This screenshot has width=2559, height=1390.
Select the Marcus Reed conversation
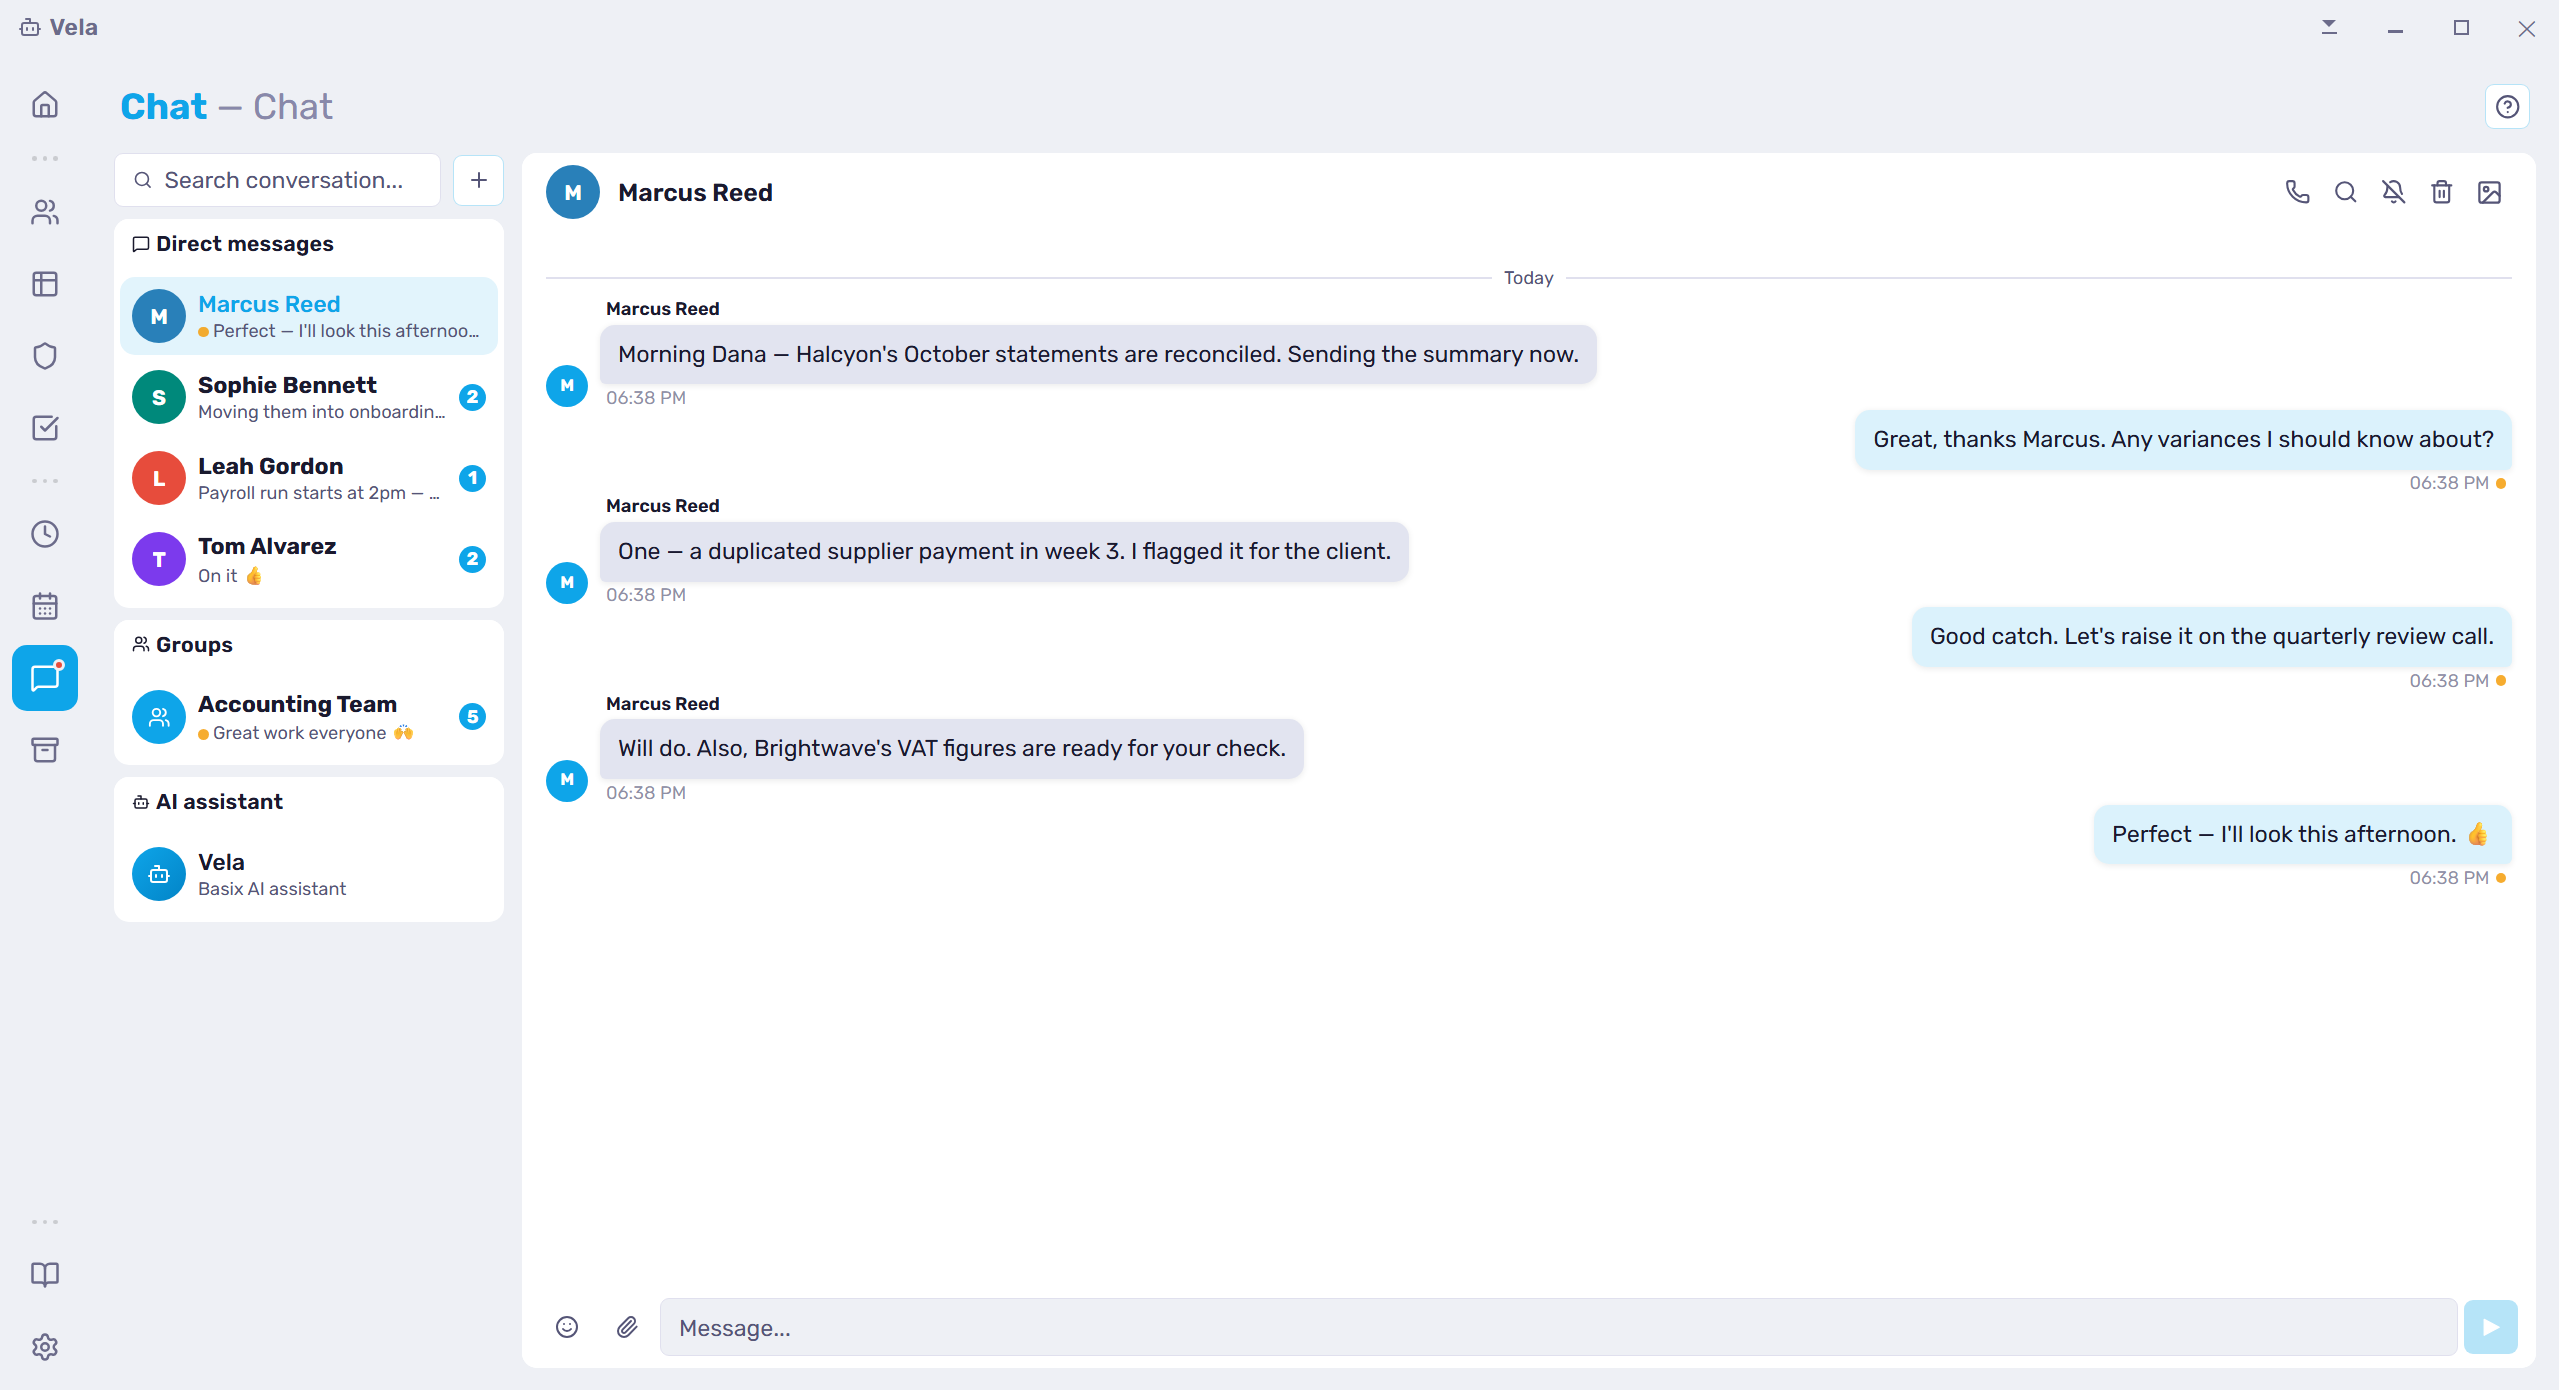309,316
